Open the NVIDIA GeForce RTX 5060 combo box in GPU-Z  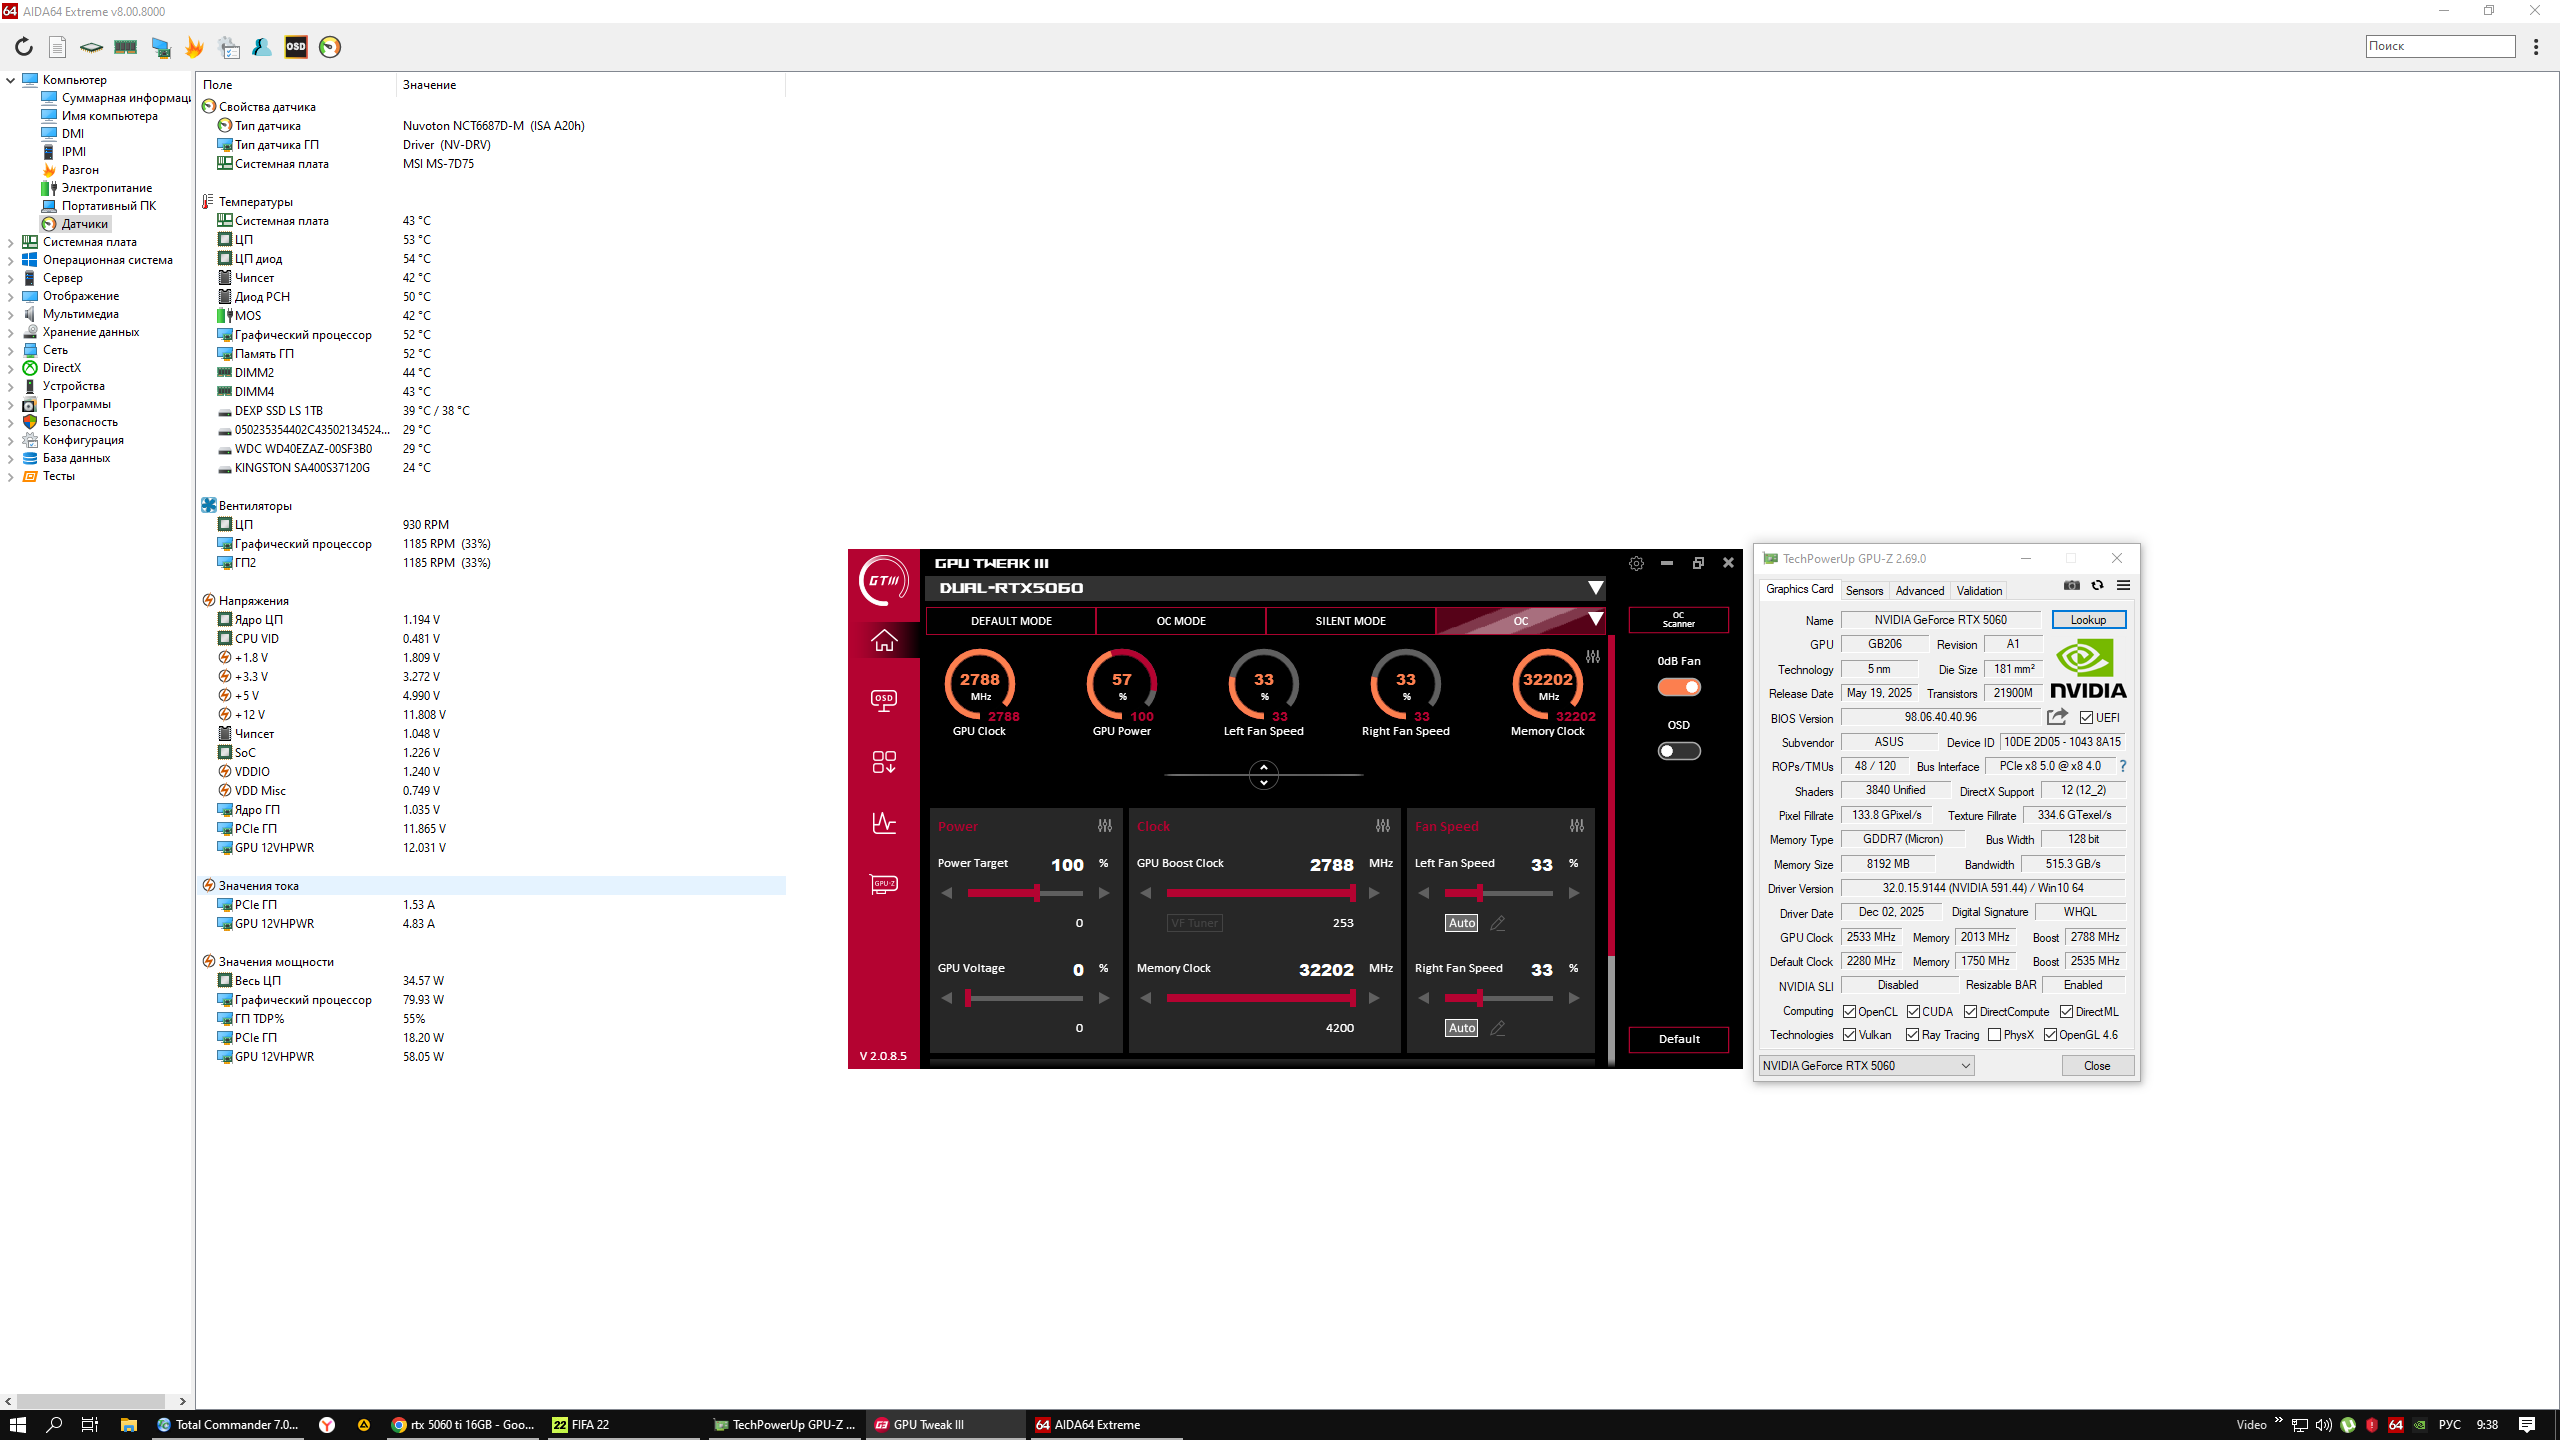click(x=1867, y=1066)
